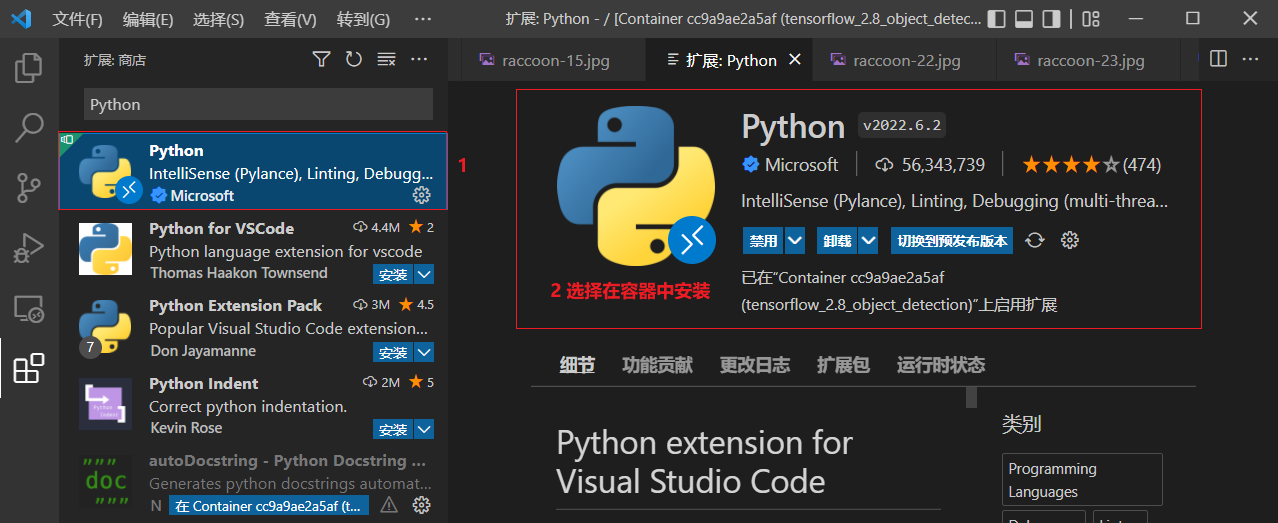Screen dimensions: 1278x523
Task: Click warning icon on autoDocstring extension
Action: [389, 505]
